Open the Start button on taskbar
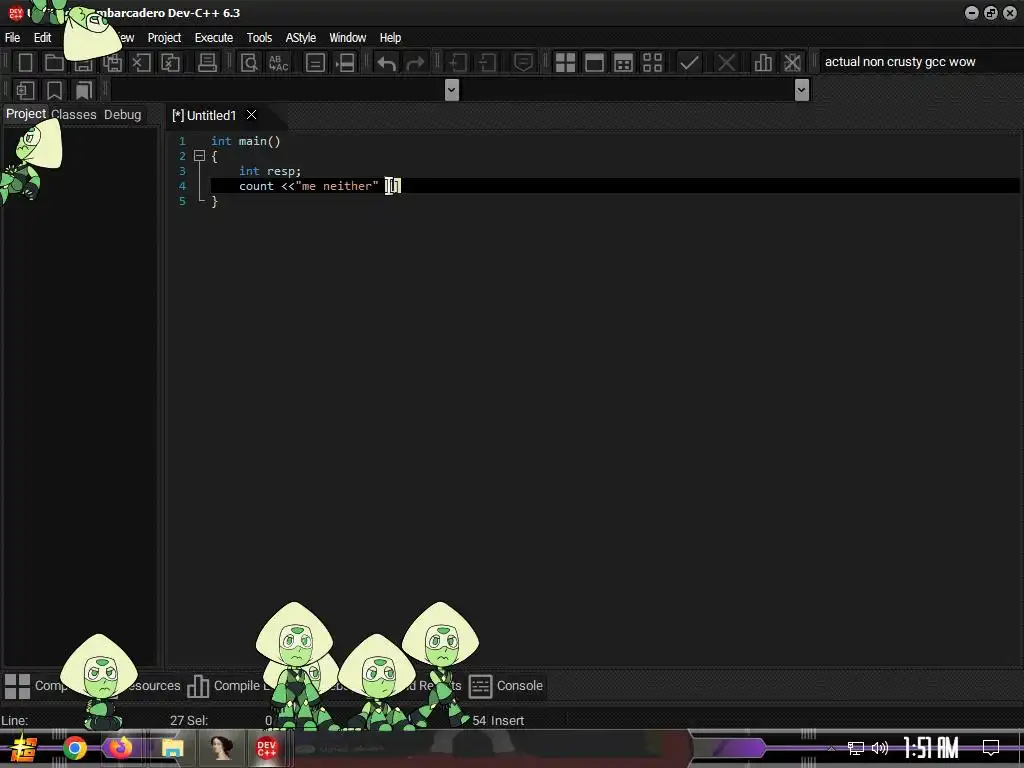This screenshot has width=1024, height=768. 23,748
